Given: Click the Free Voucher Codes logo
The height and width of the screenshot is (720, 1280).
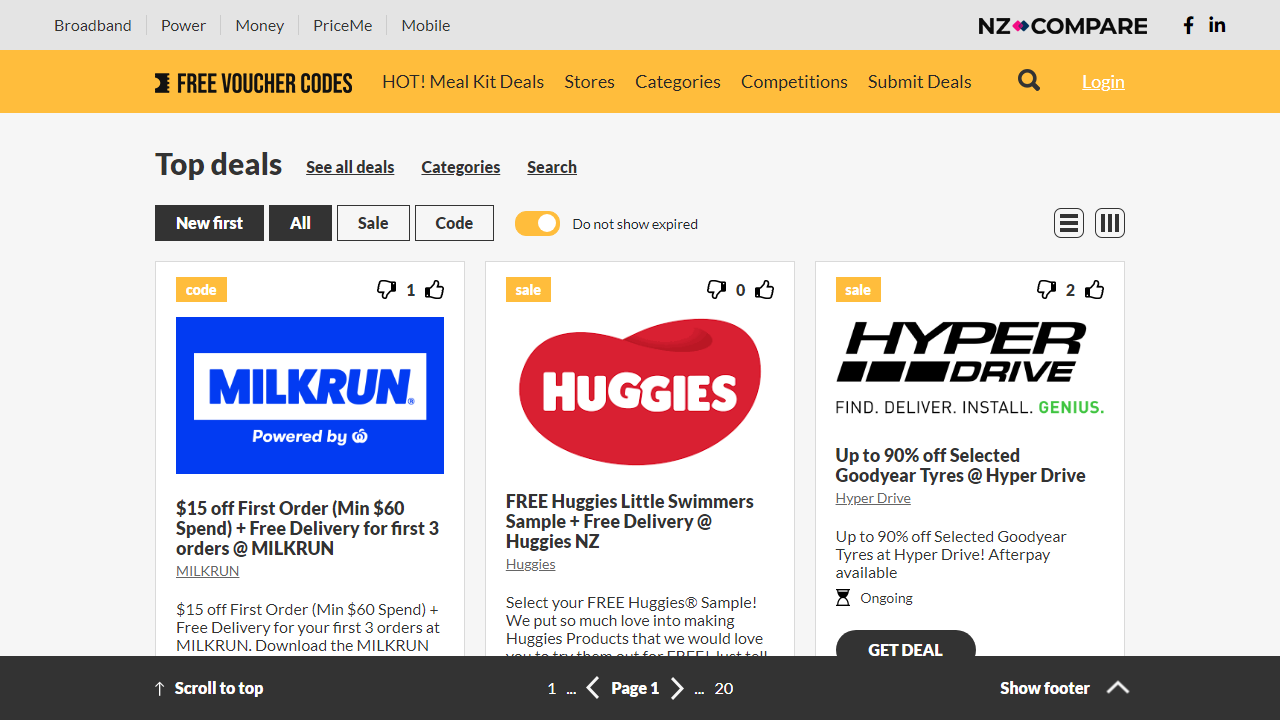Looking at the screenshot, I should point(253,82).
